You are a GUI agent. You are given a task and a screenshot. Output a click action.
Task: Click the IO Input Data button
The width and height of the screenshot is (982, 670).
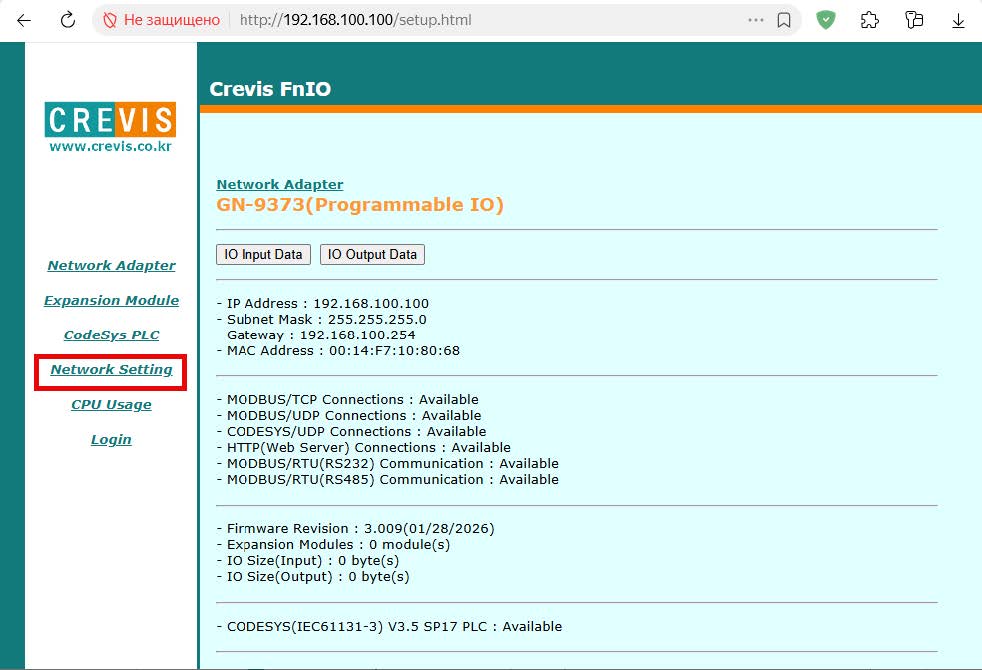pos(263,254)
